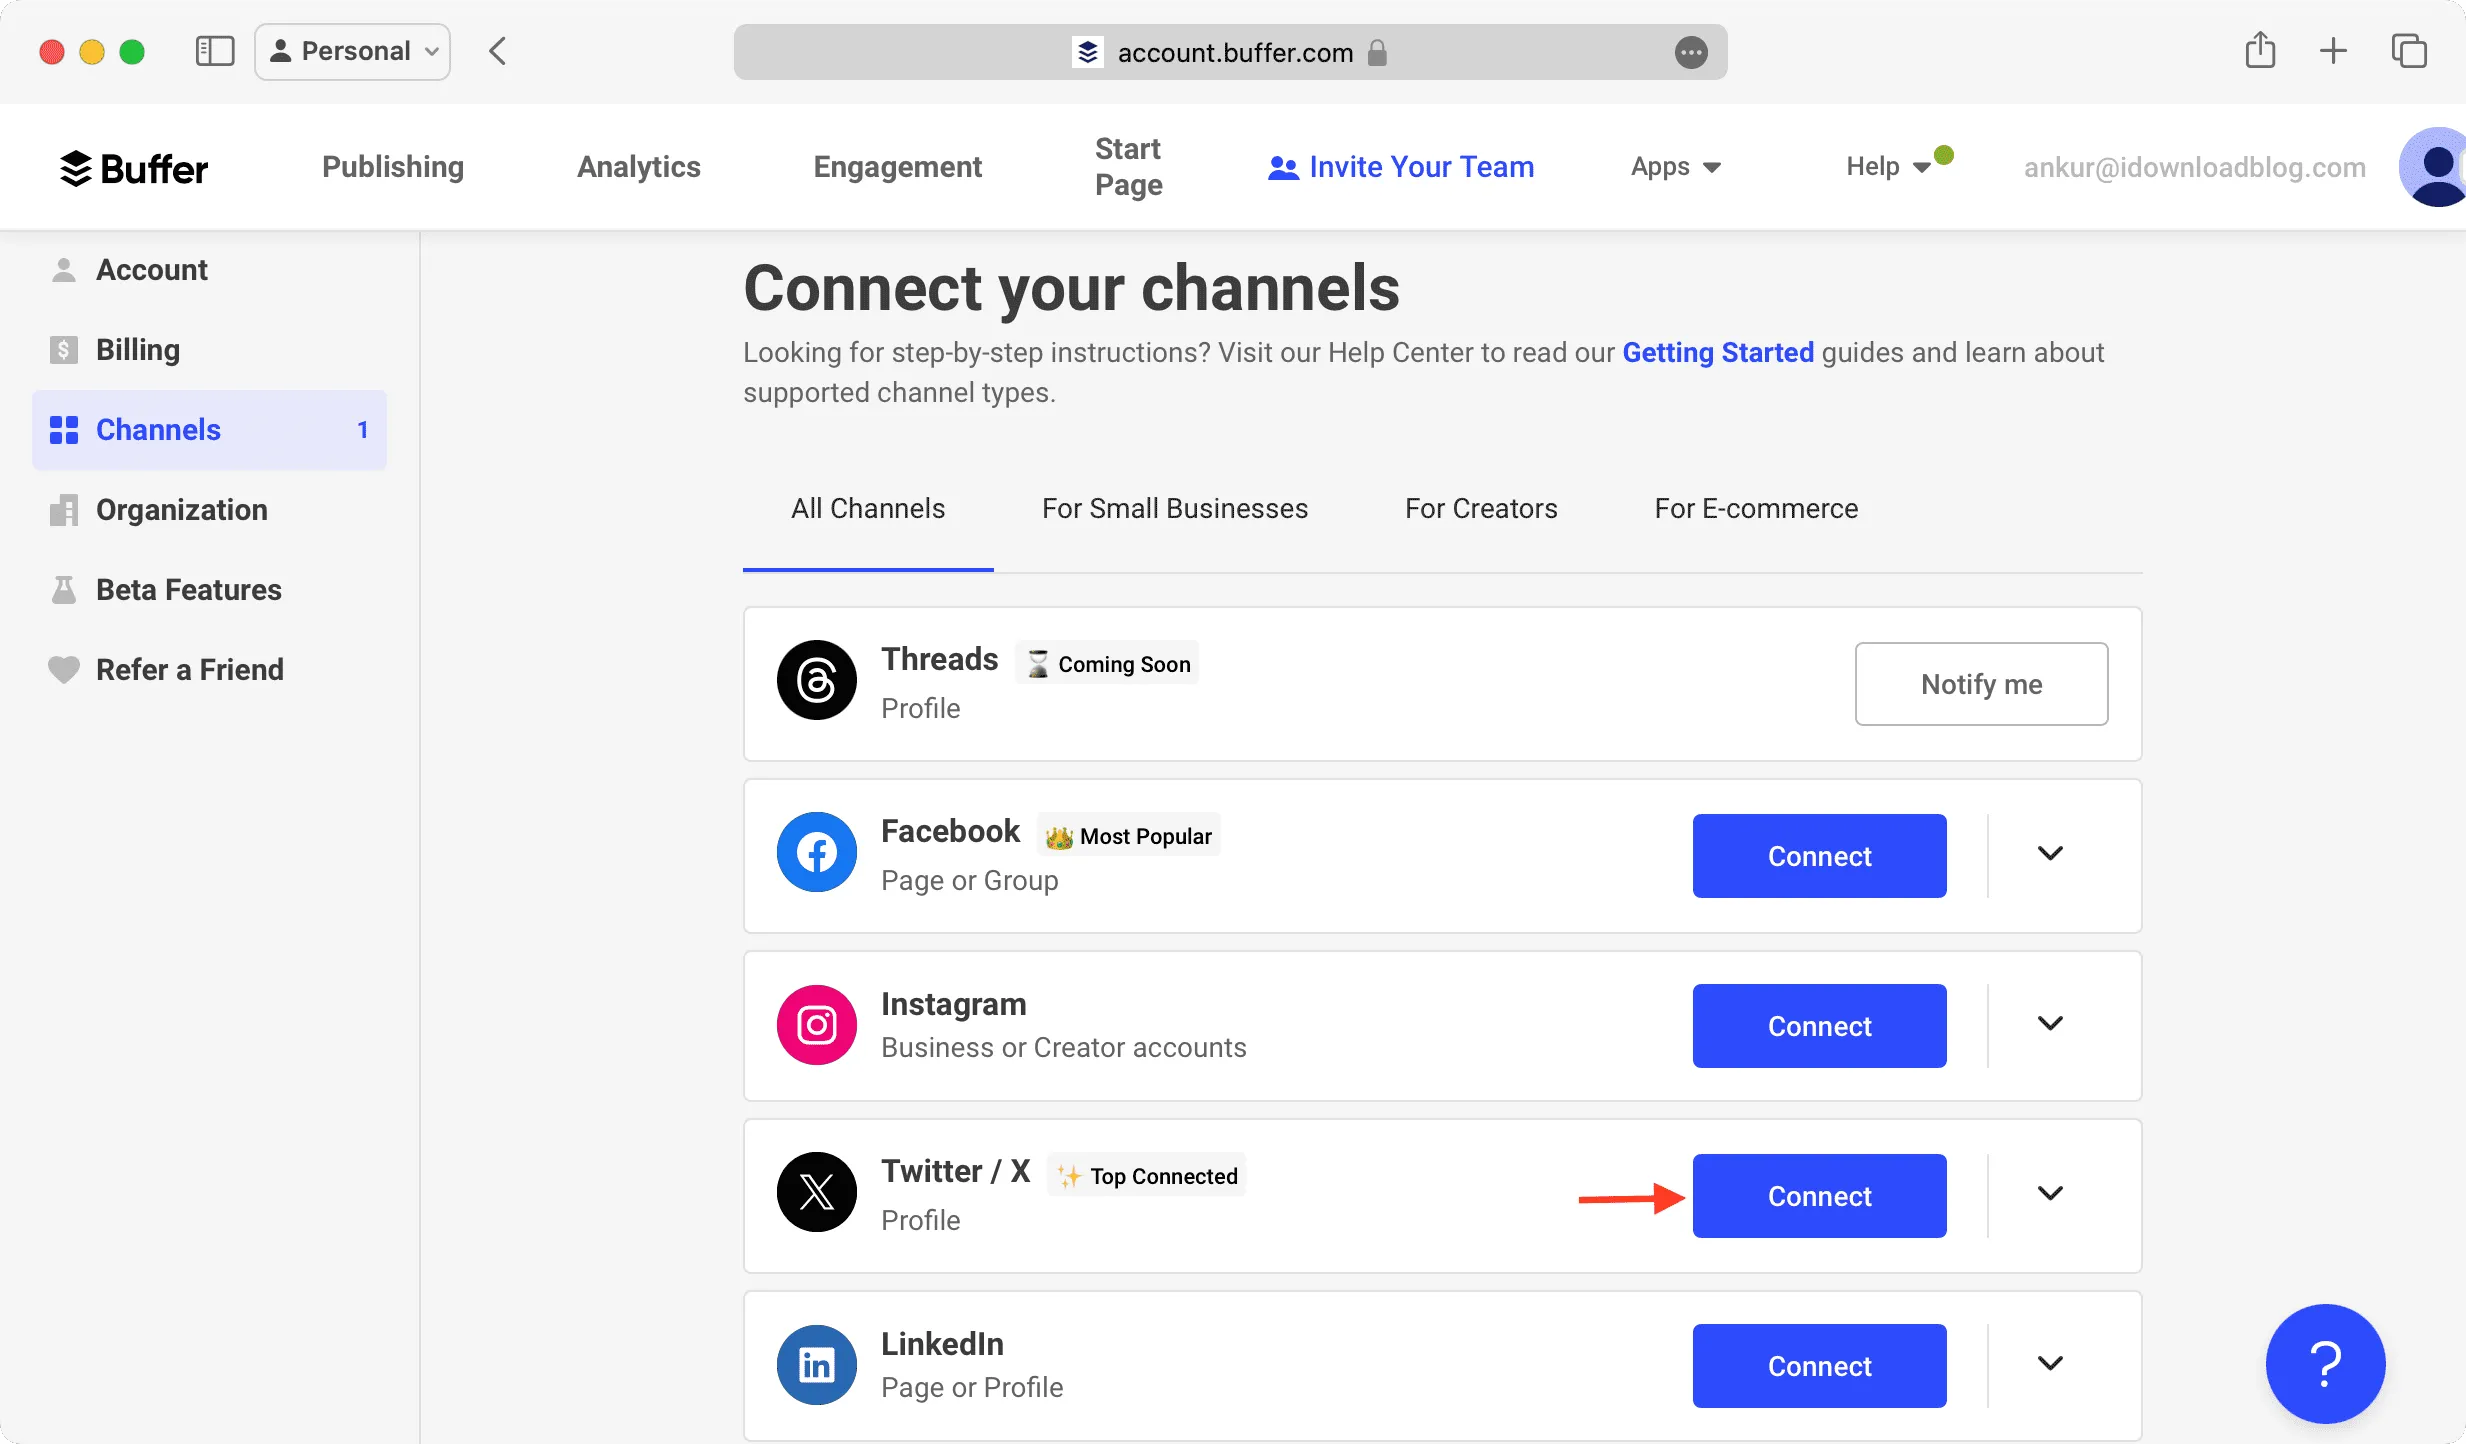2466x1444 pixels.
Task: Click the Getting Started link
Action: click(x=1718, y=353)
